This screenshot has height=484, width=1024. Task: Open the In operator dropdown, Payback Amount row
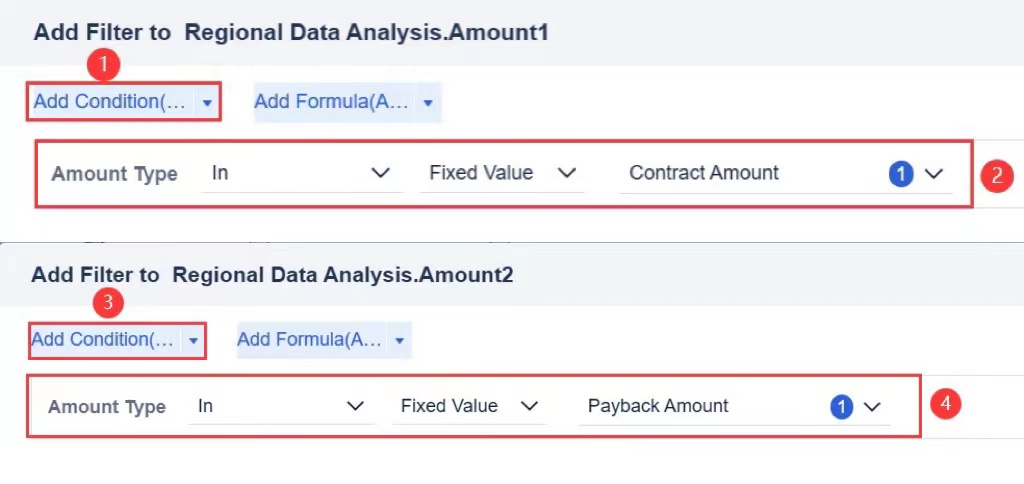coord(280,406)
